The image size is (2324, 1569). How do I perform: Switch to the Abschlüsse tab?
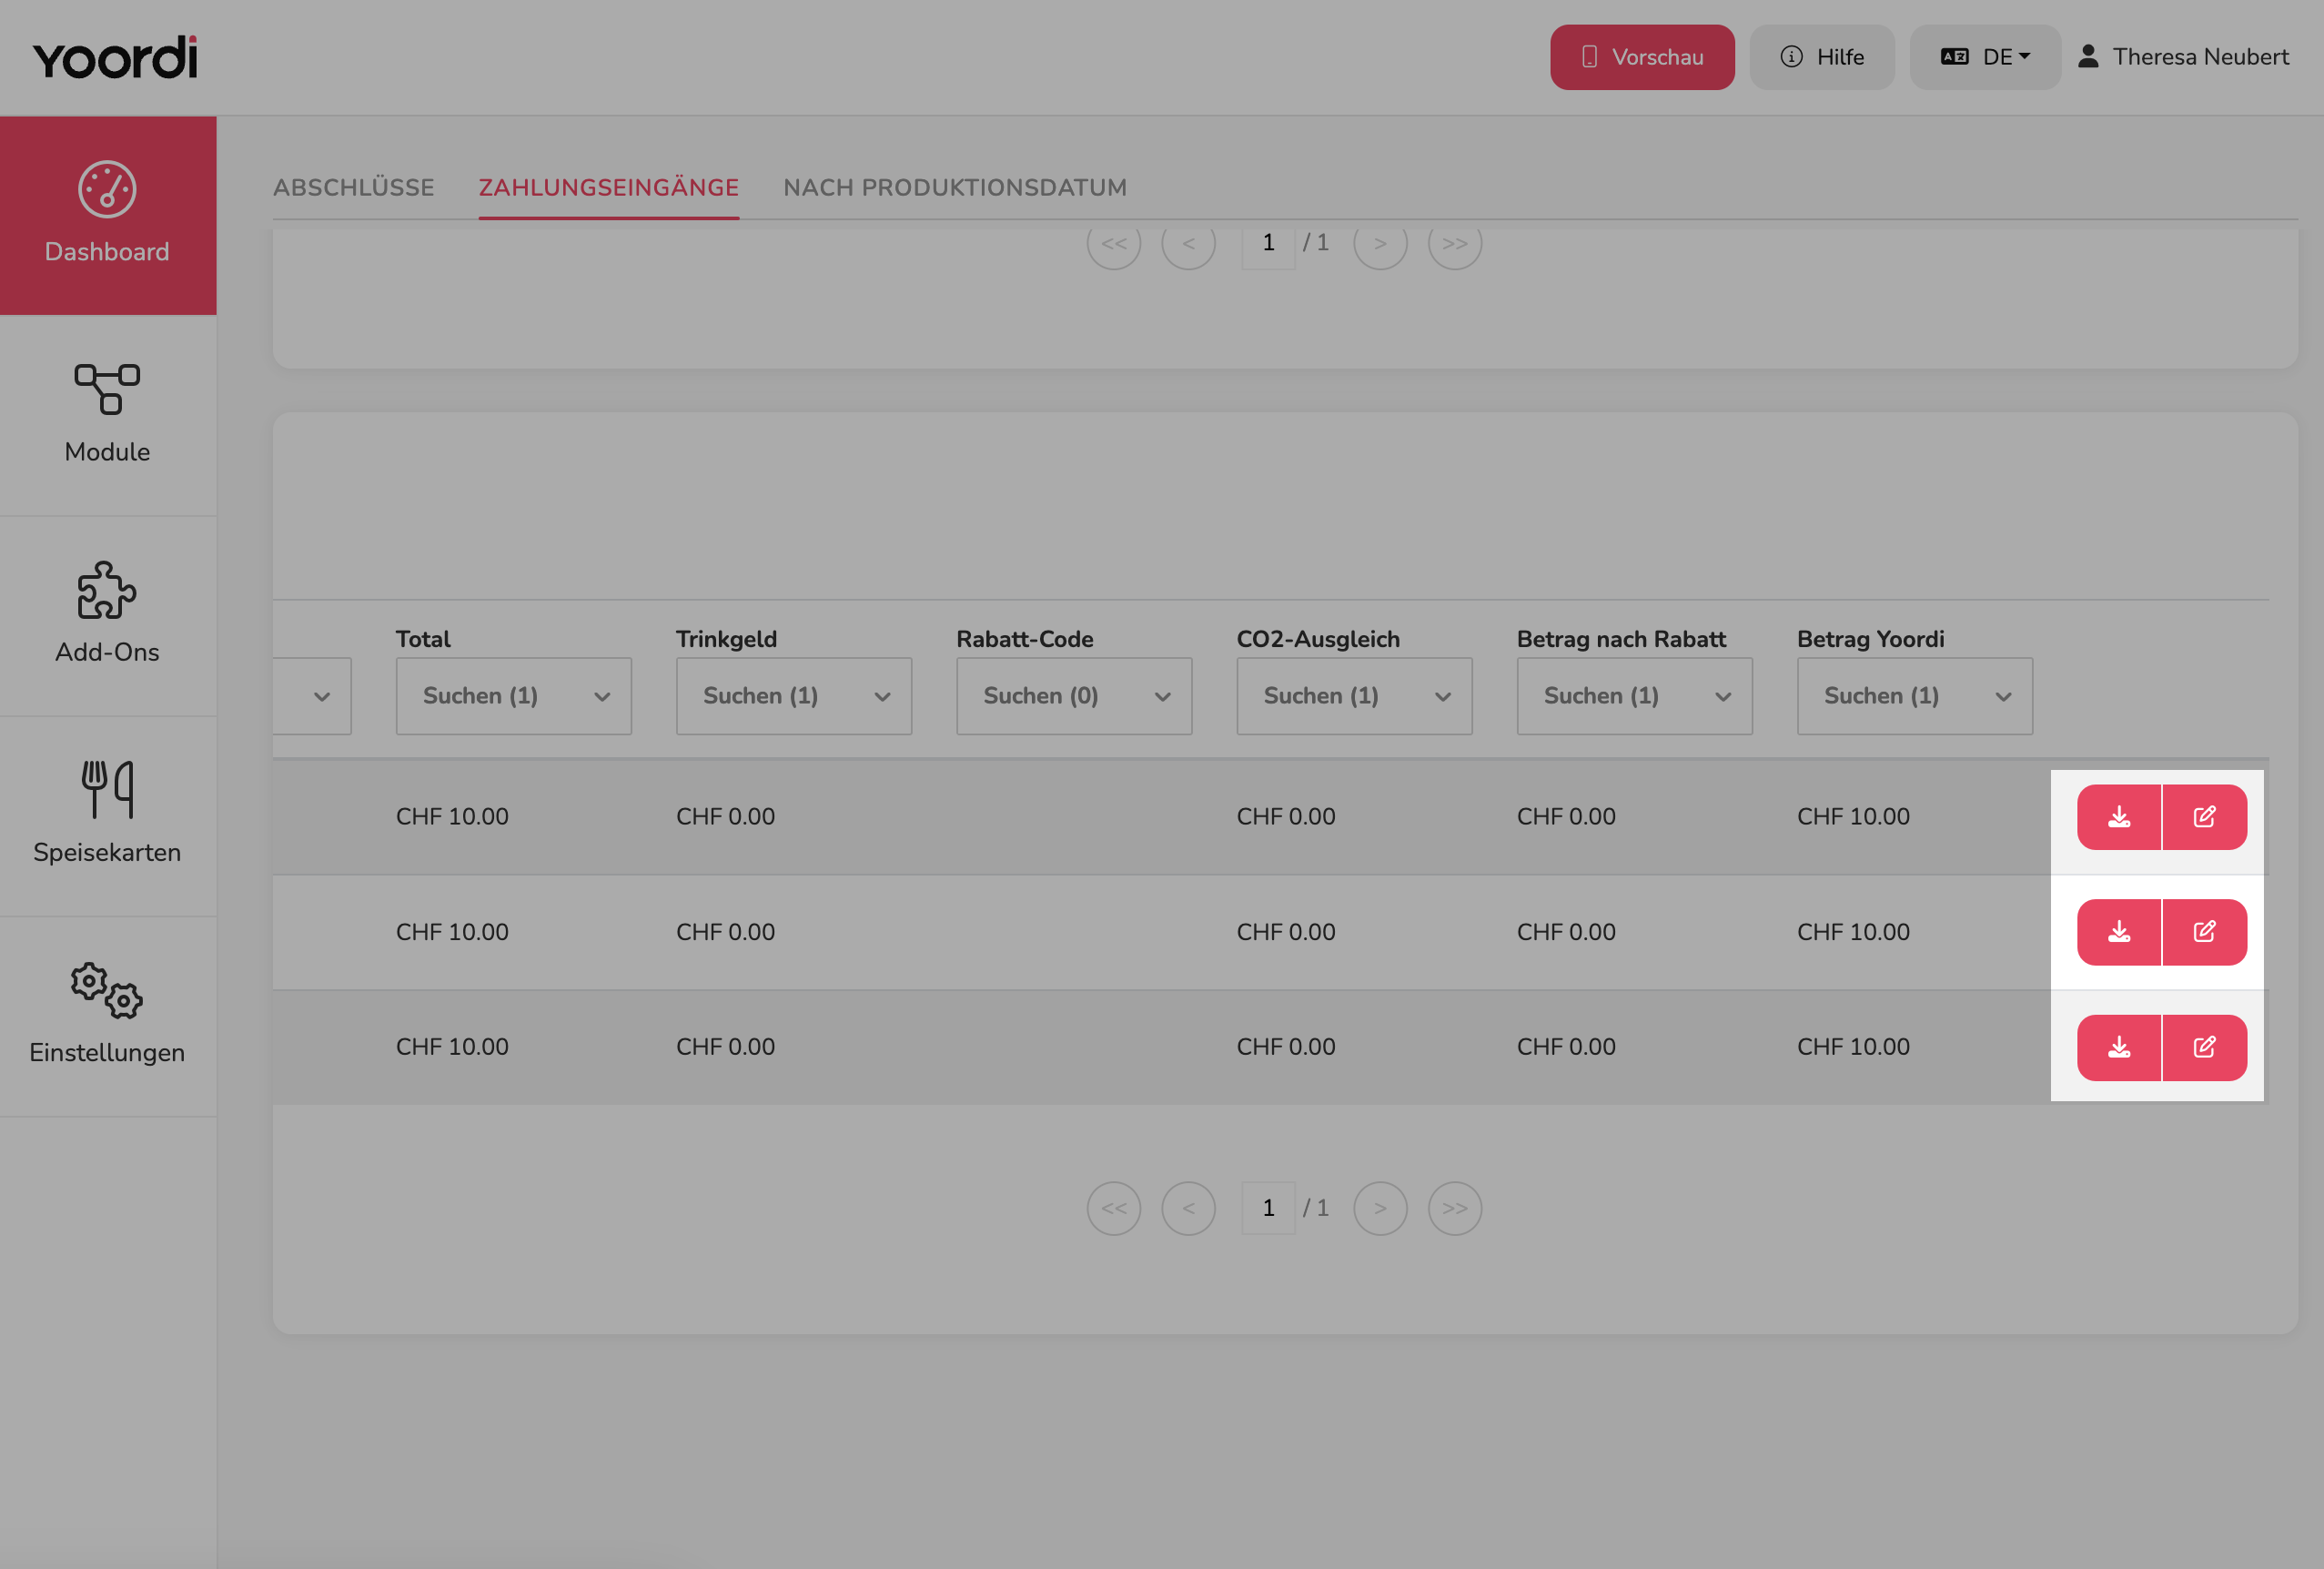[353, 188]
